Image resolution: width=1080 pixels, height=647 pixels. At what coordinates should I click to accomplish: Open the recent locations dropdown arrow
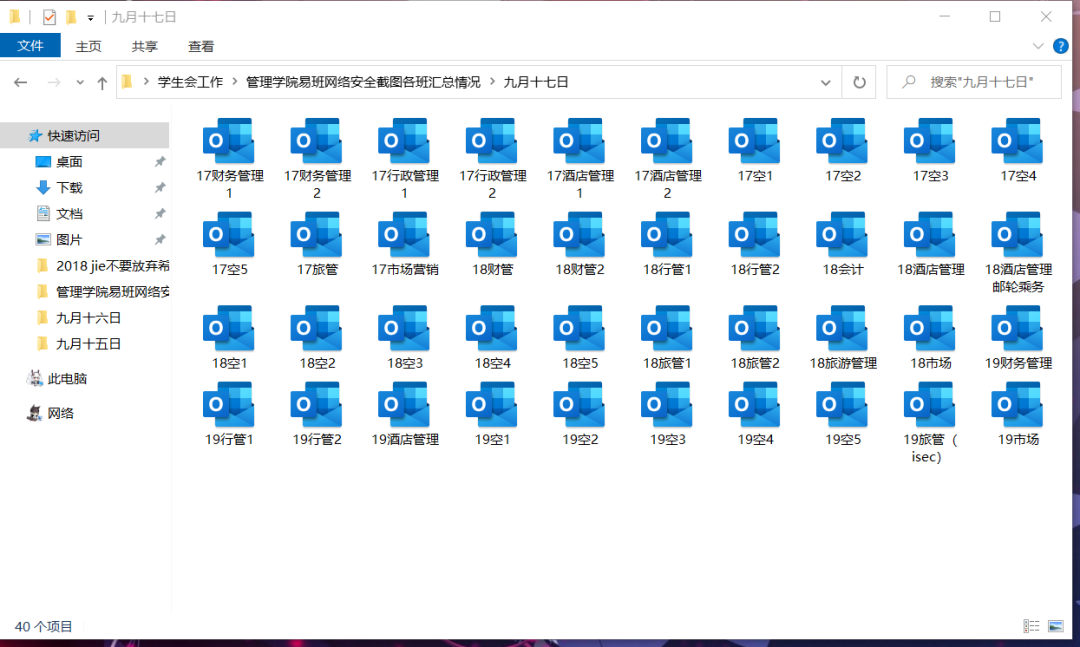pos(80,83)
